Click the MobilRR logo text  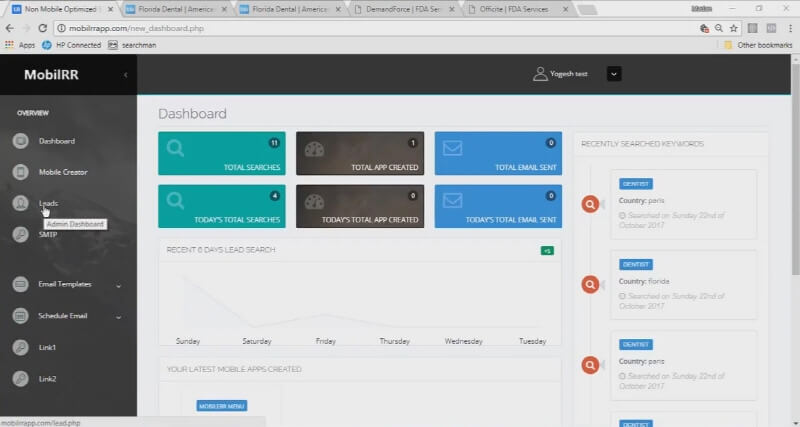[x=52, y=74]
